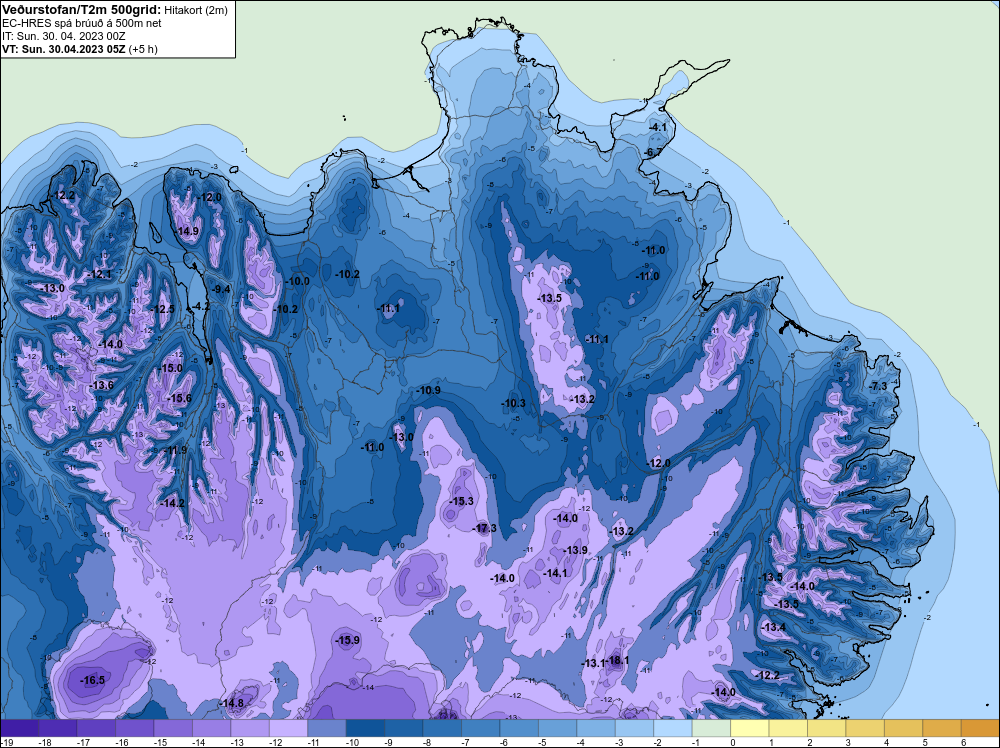Viewport: 1000px width, 748px height.
Task: Click the -4.2 temperature label
Action: pos(201,306)
